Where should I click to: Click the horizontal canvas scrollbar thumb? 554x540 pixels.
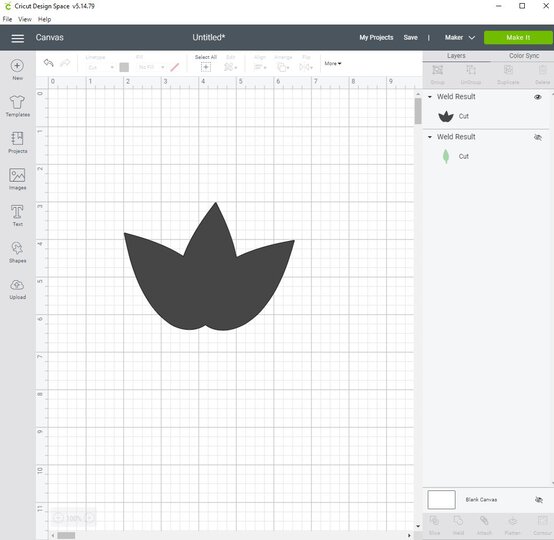[x=66, y=535]
